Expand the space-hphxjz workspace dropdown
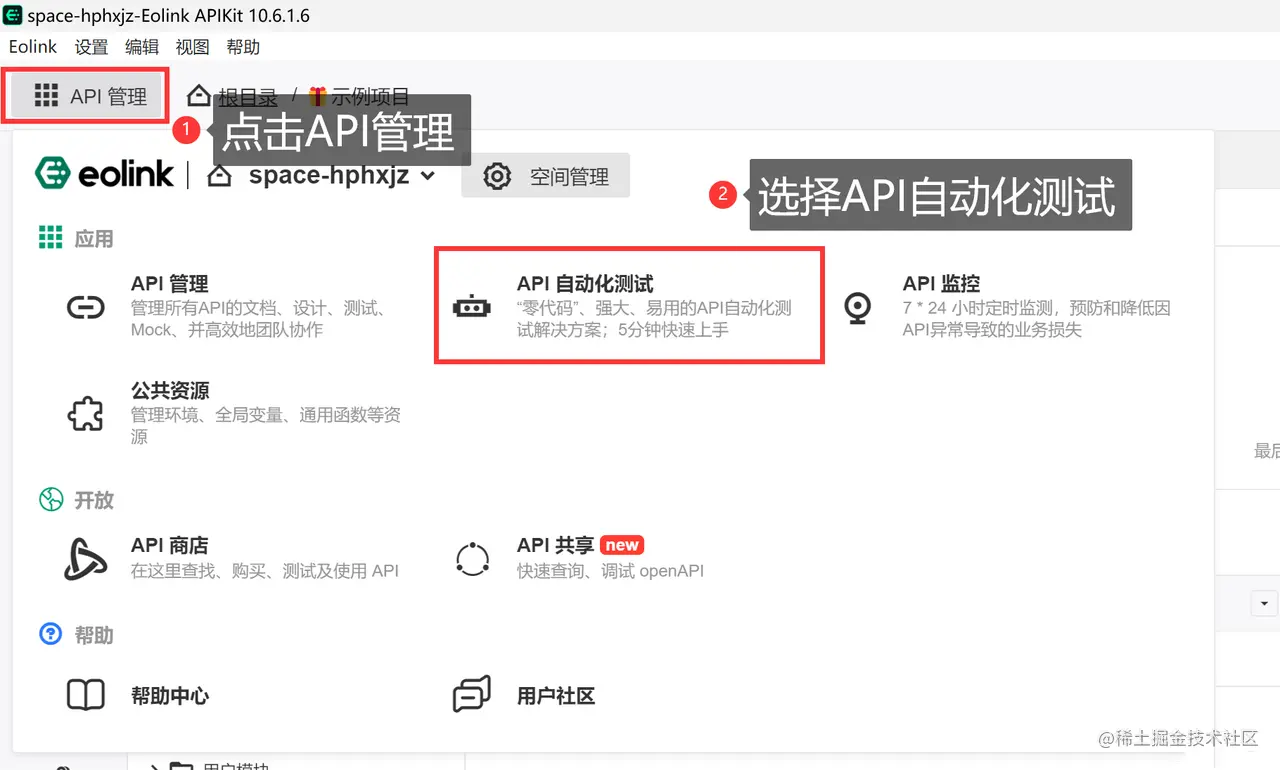The height and width of the screenshot is (770, 1280). [428, 177]
